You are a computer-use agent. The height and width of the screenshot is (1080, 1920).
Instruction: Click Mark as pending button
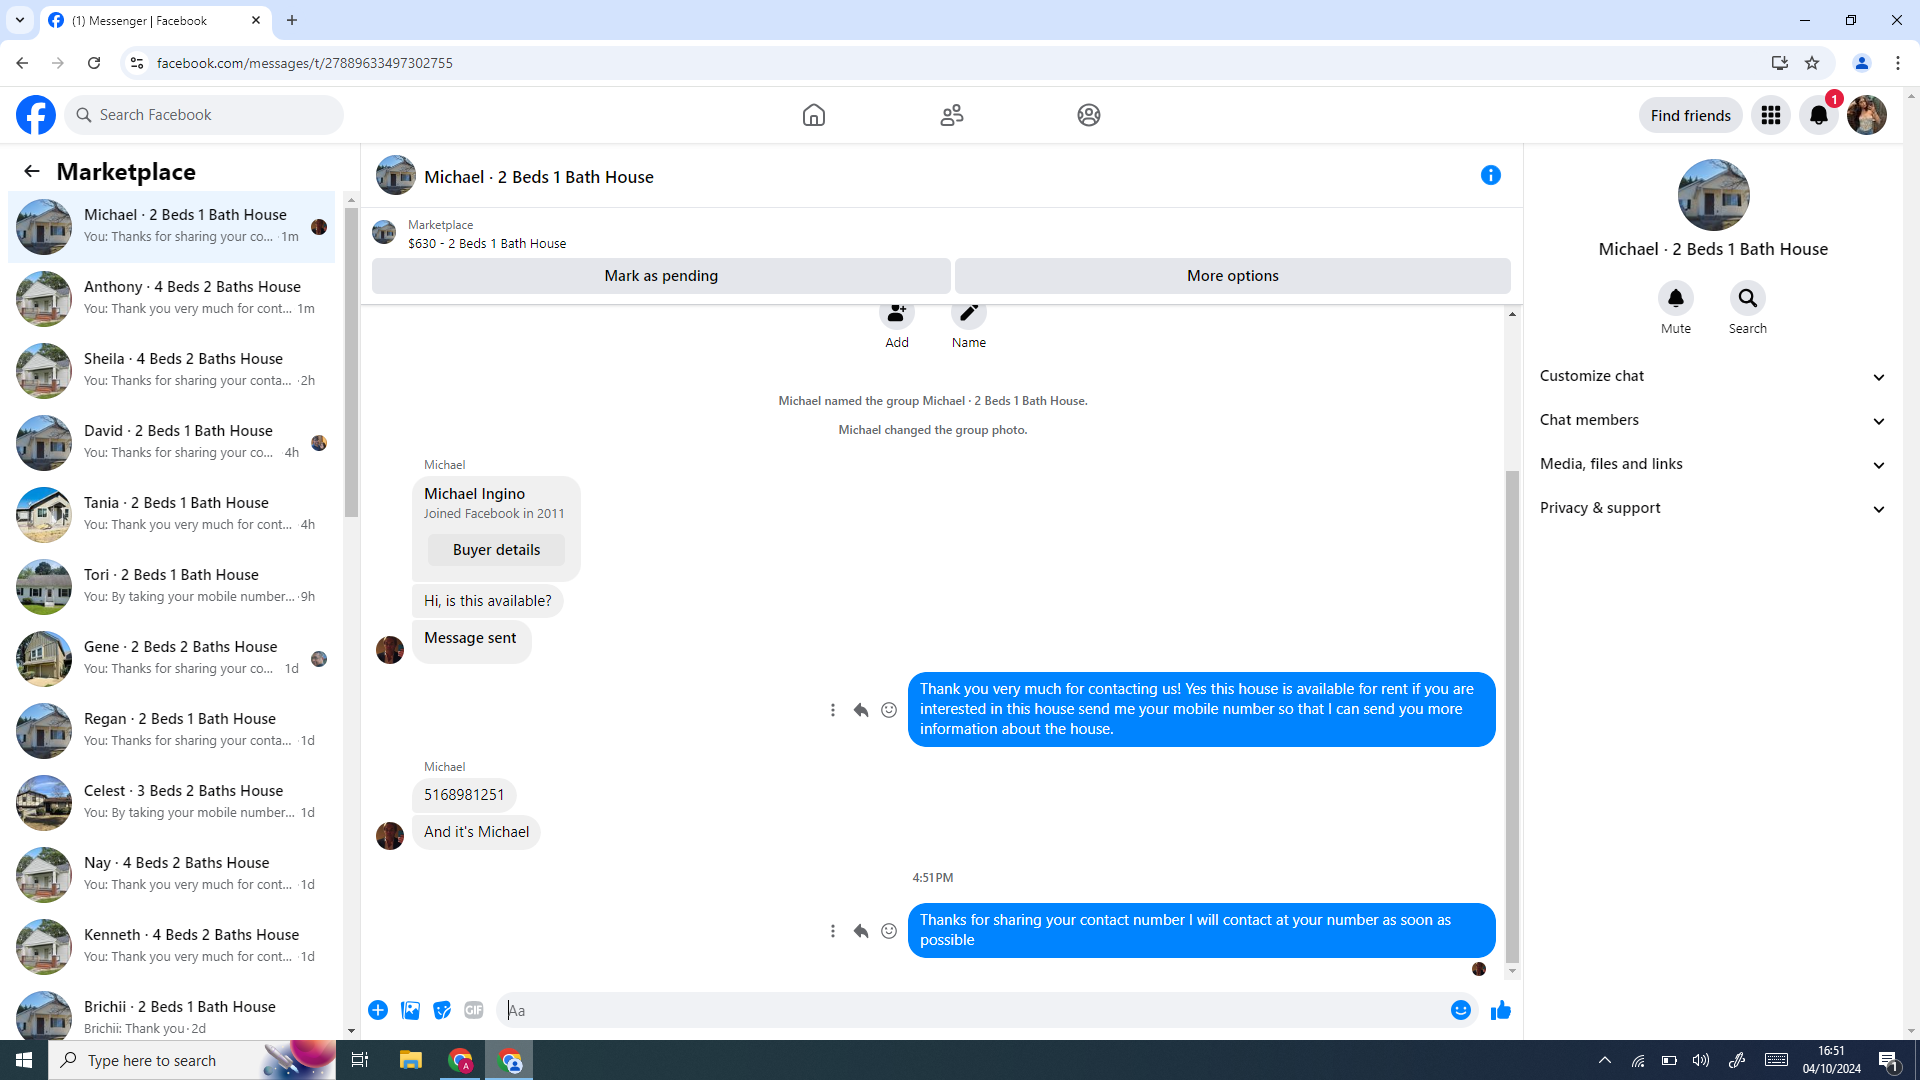661,276
